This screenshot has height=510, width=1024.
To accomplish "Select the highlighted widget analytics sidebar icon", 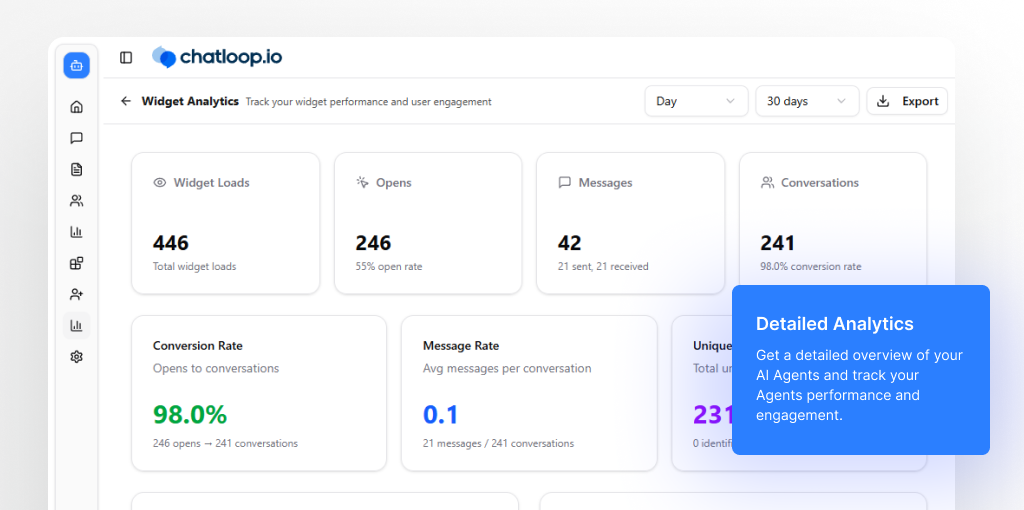I will [x=76, y=325].
